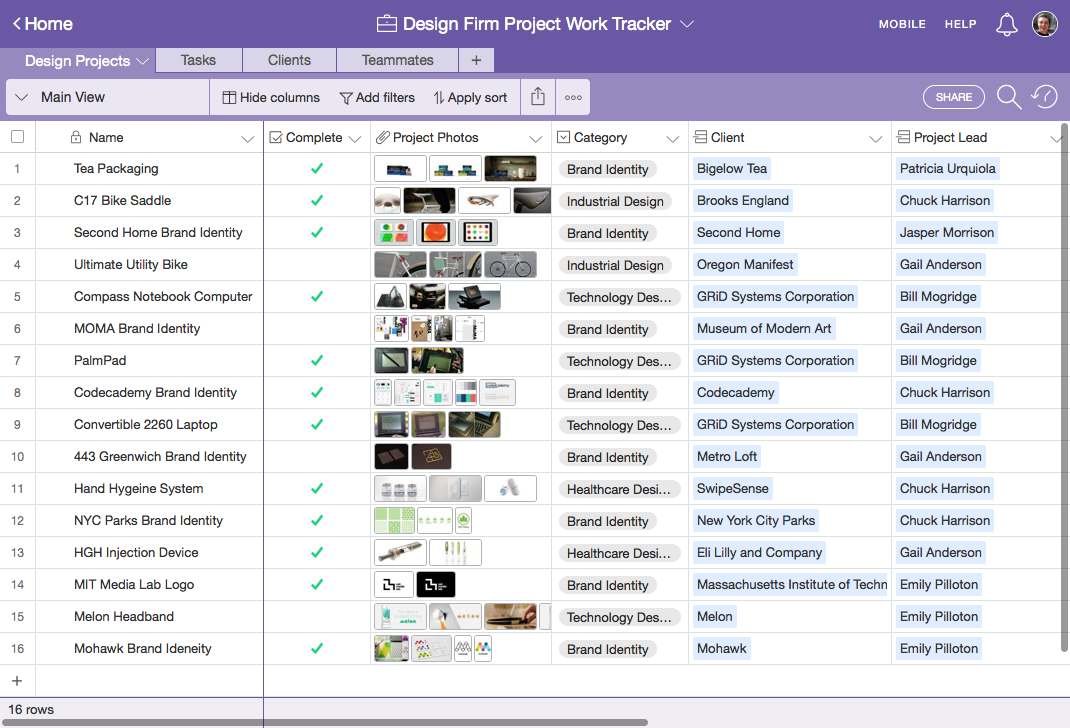Open Complete column dropdown arrow
This screenshot has height=728, width=1070.
354,139
